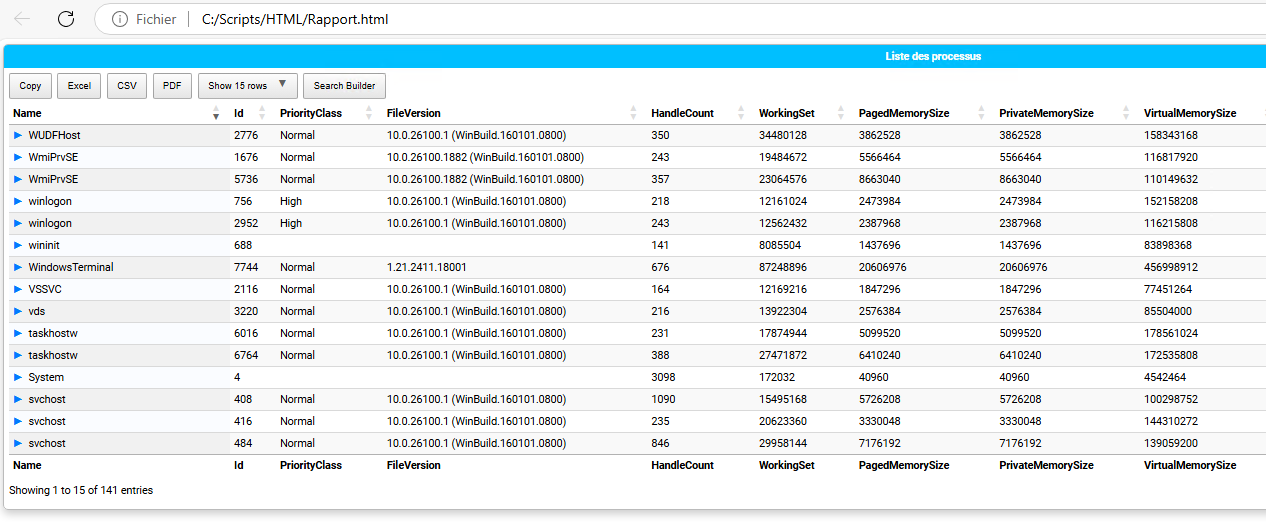Expand the taskhostw row with Id 6016
1266x525 pixels.
click(18, 333)
